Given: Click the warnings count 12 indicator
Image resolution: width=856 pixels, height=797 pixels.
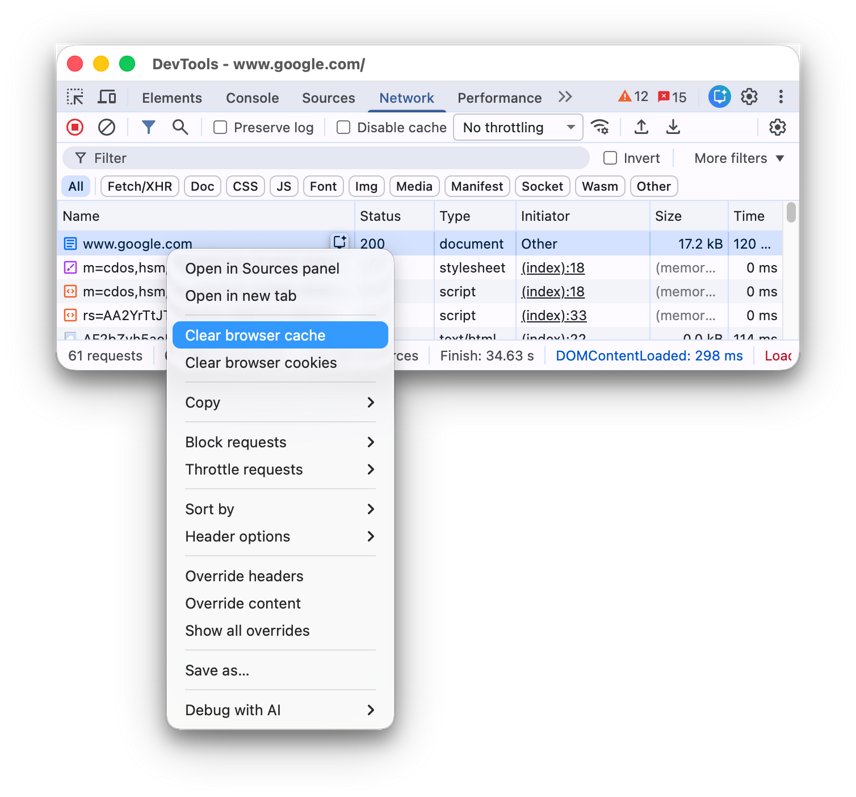Looking at the screenshot, I should (x=633, y=97).
